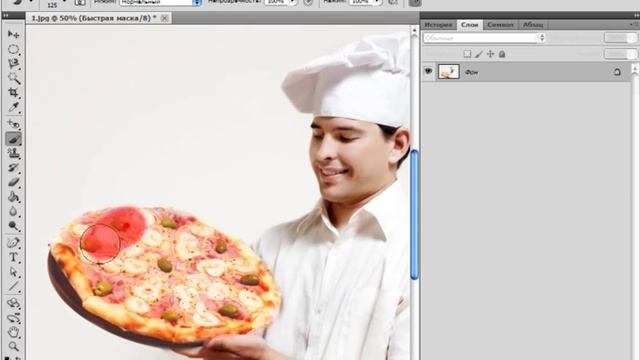Image resolution: width=640 pixels, height=360 pixels.
Task: Select the Path Selection arrow tool
Action: (x=13, y=272)
